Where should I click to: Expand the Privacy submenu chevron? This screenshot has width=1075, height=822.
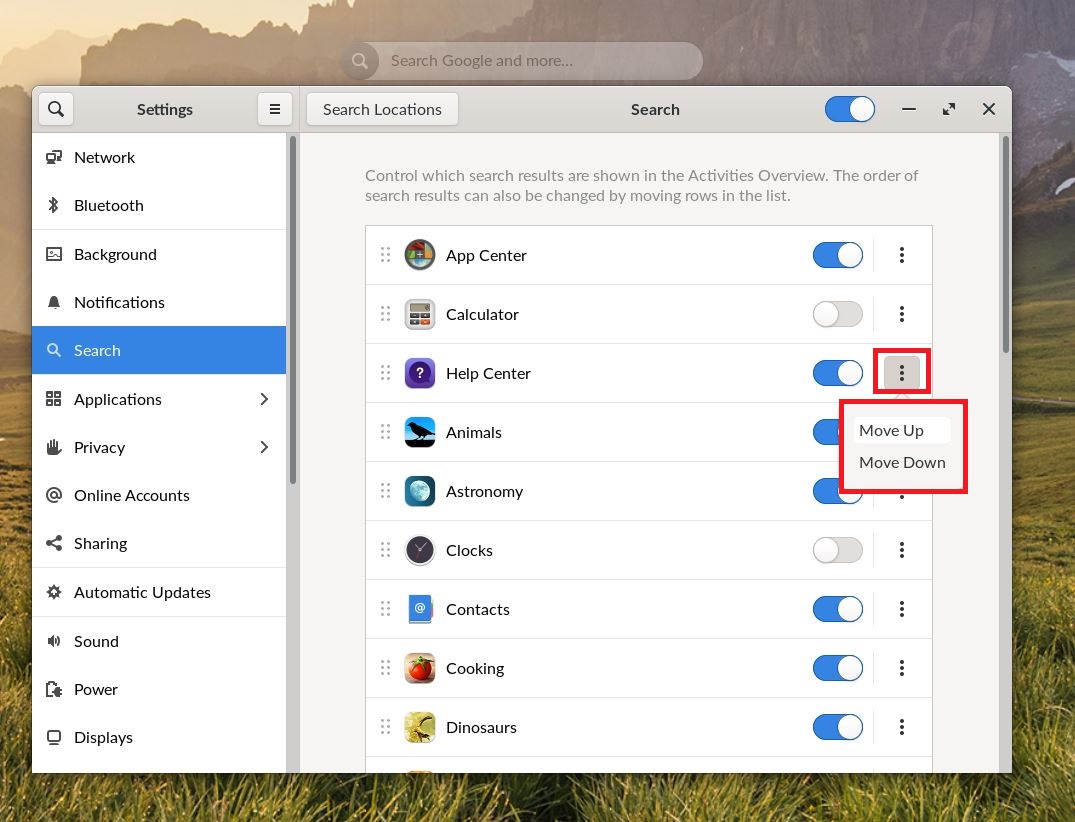(x=265, y=447)
